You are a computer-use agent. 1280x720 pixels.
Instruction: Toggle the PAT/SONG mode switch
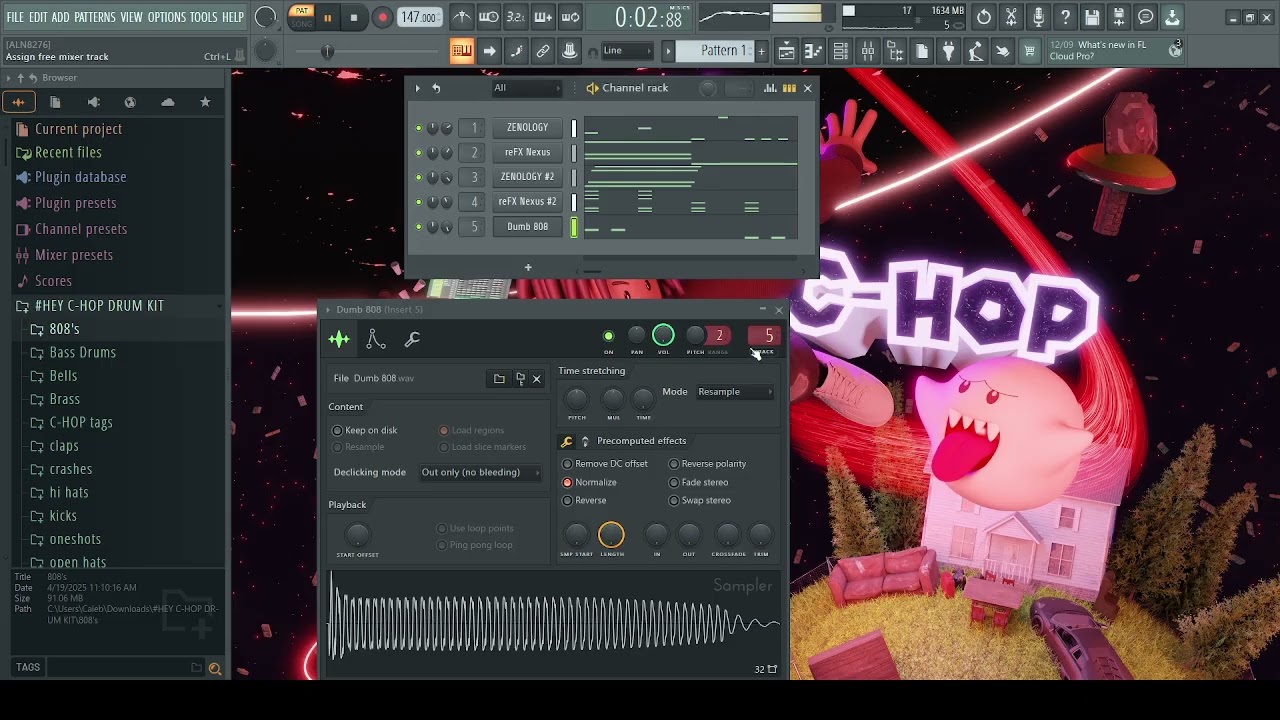coord(301,17)
